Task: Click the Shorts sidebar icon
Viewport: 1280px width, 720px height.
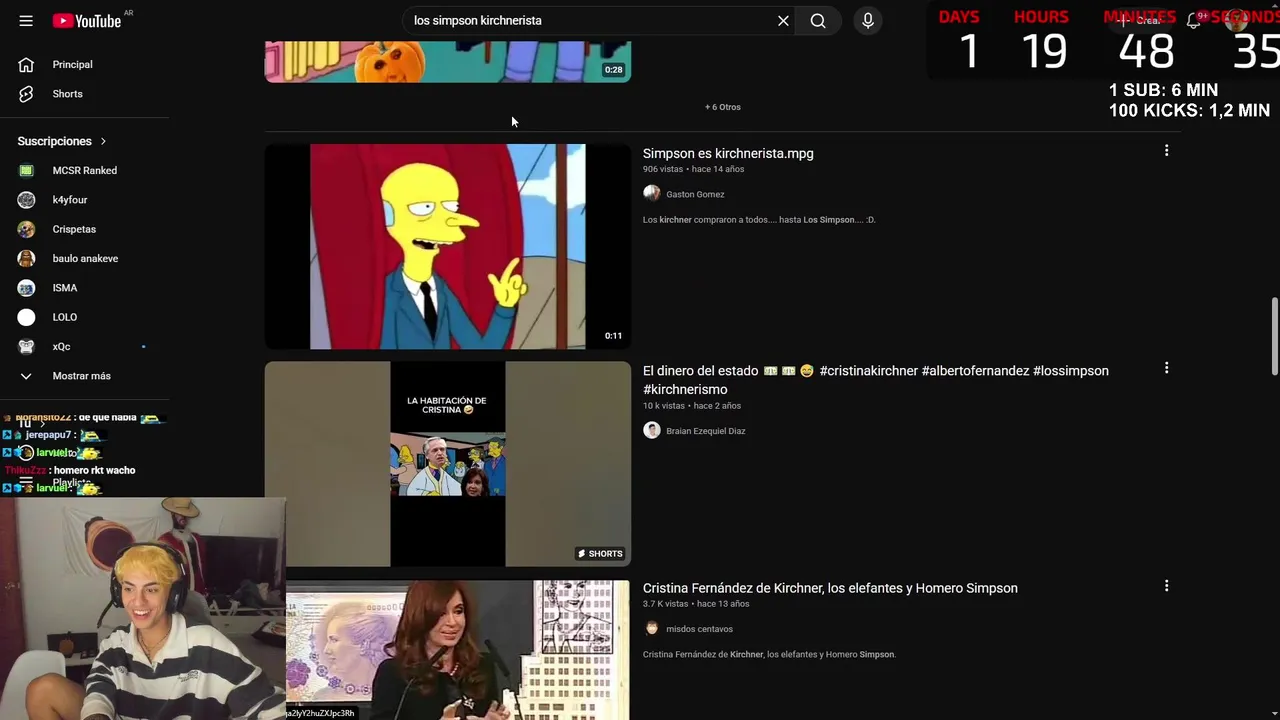Action: 27,94
